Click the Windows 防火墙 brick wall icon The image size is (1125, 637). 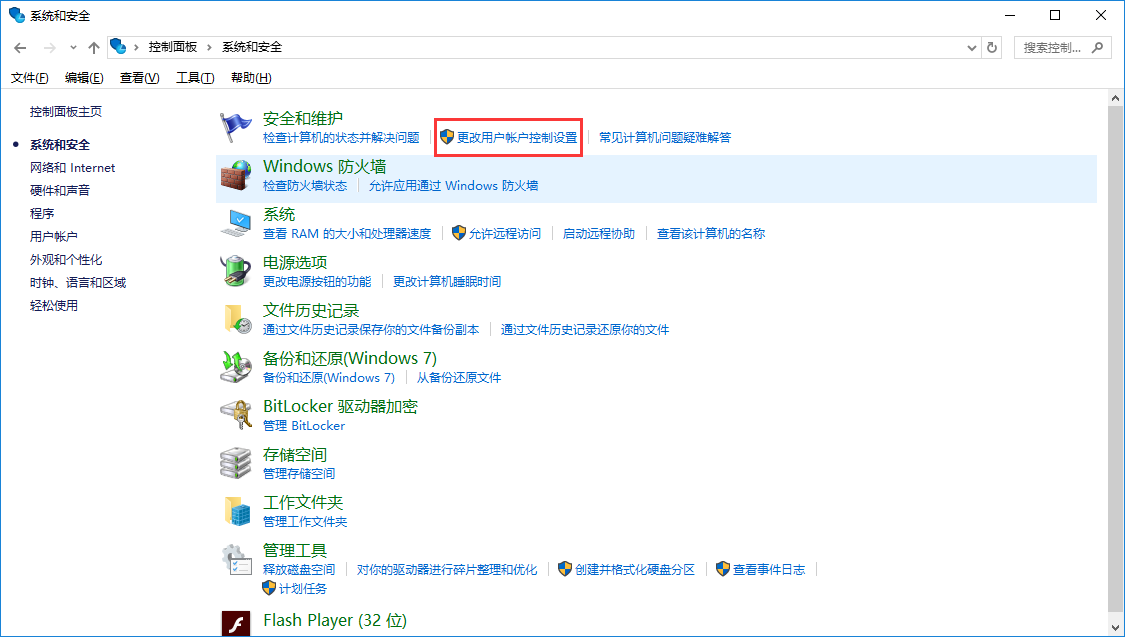pyautogui.click(x=236, y=173)
